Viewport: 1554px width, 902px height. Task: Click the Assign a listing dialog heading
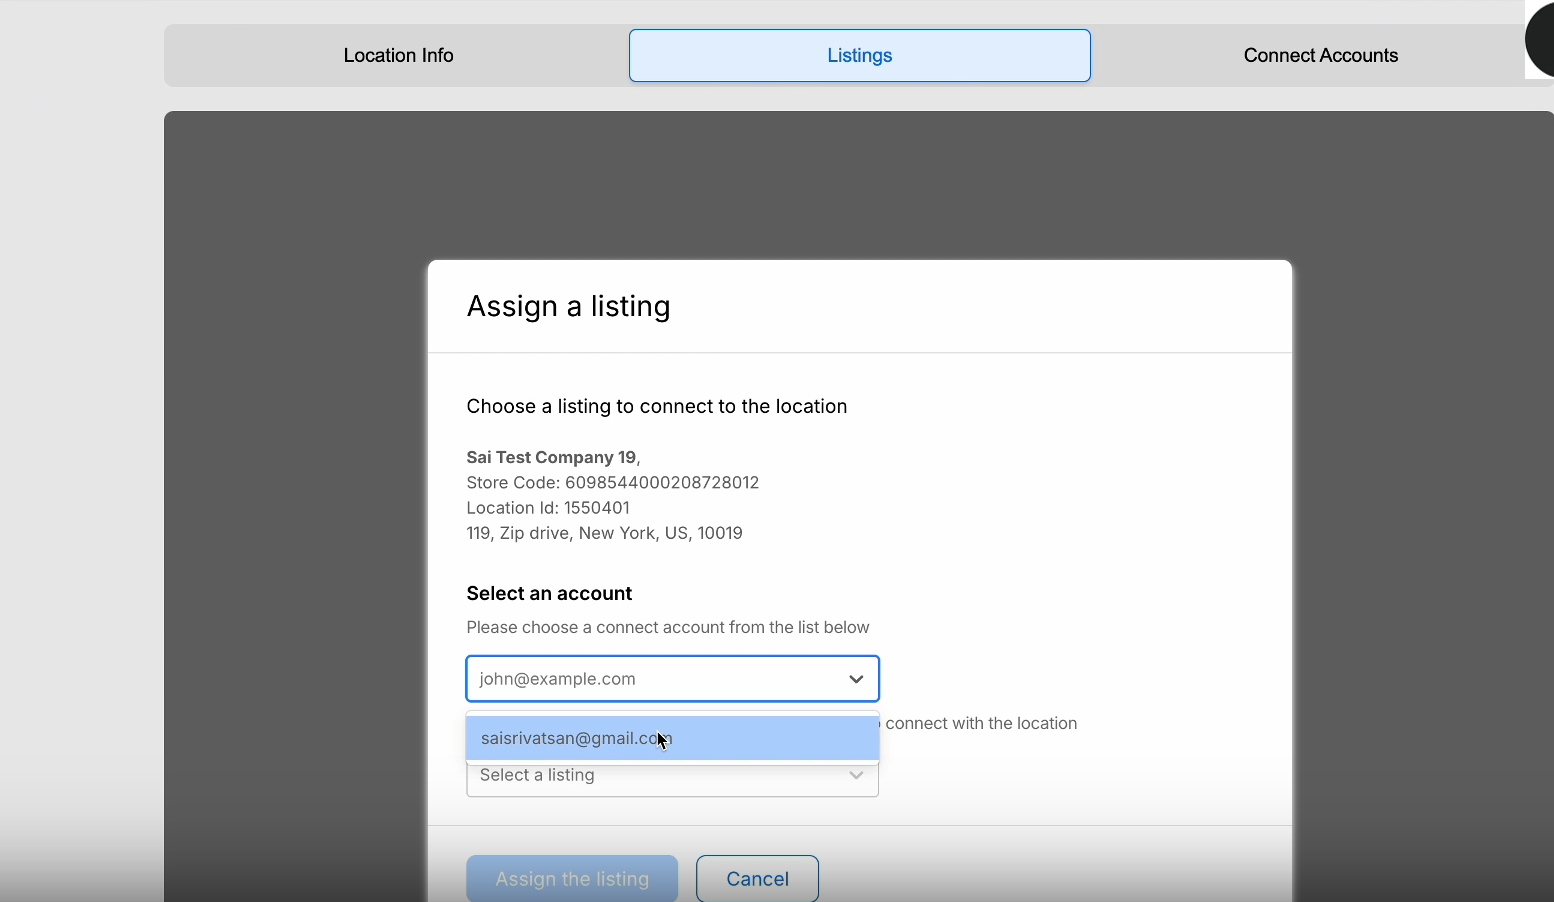pos(568,306)
